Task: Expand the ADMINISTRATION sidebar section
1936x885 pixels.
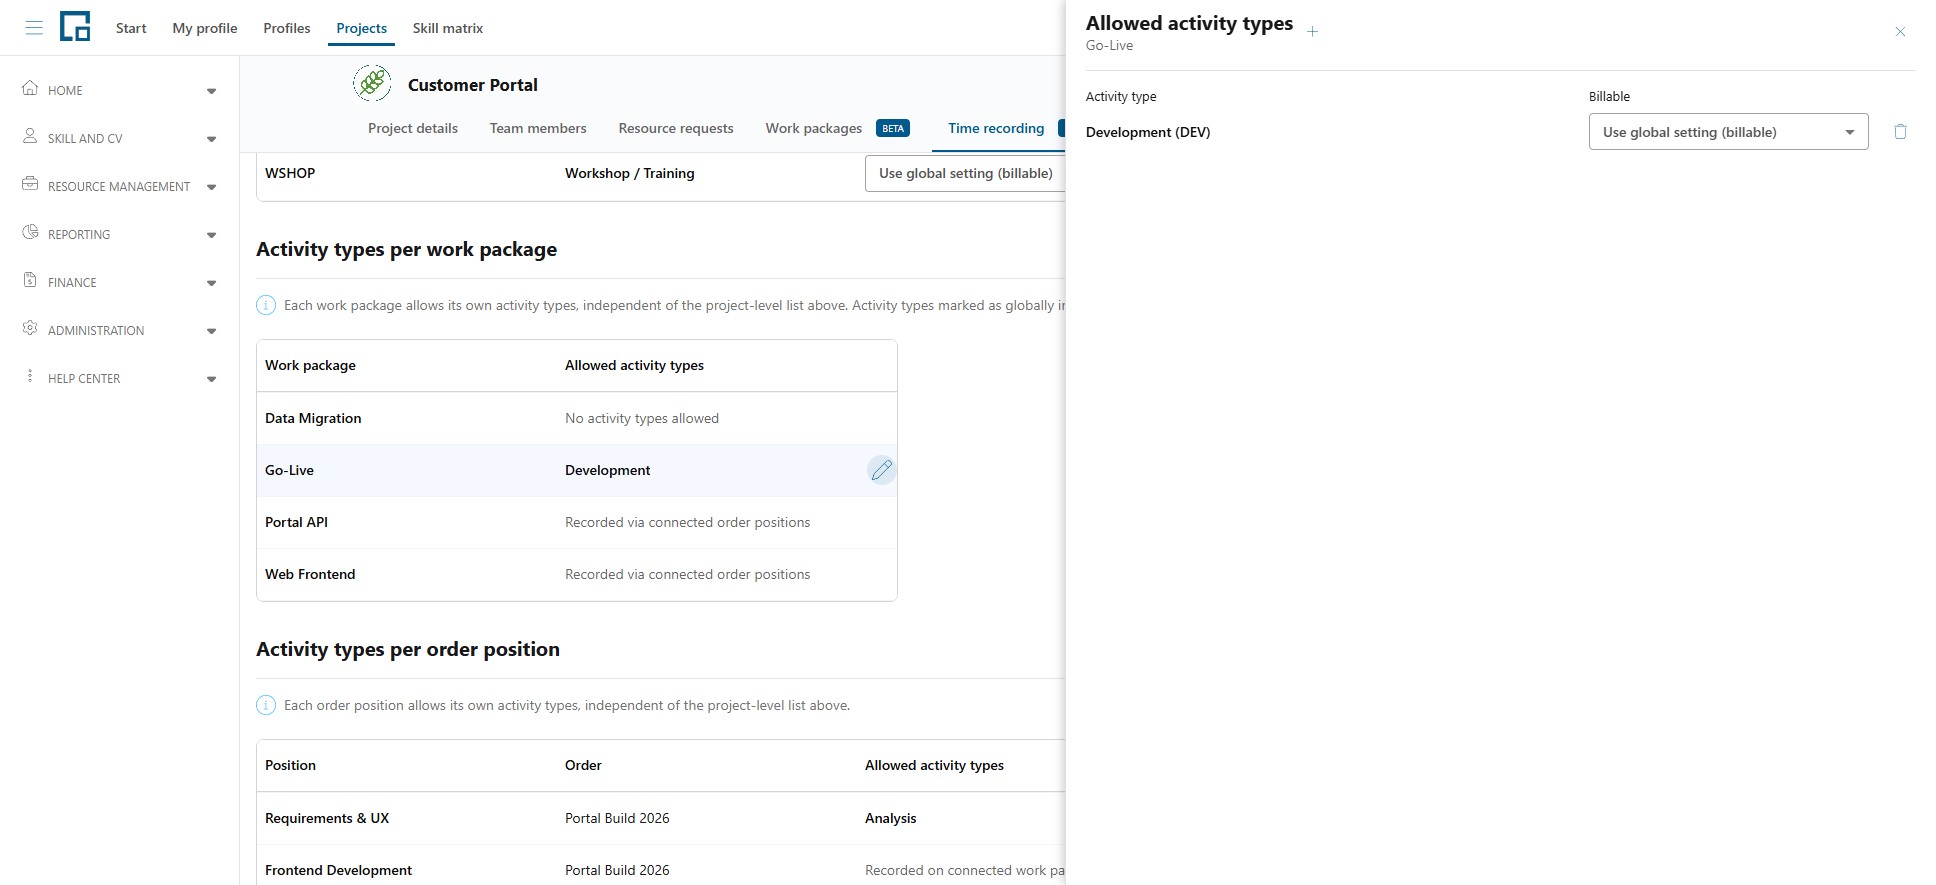Action: click(211, 331)
